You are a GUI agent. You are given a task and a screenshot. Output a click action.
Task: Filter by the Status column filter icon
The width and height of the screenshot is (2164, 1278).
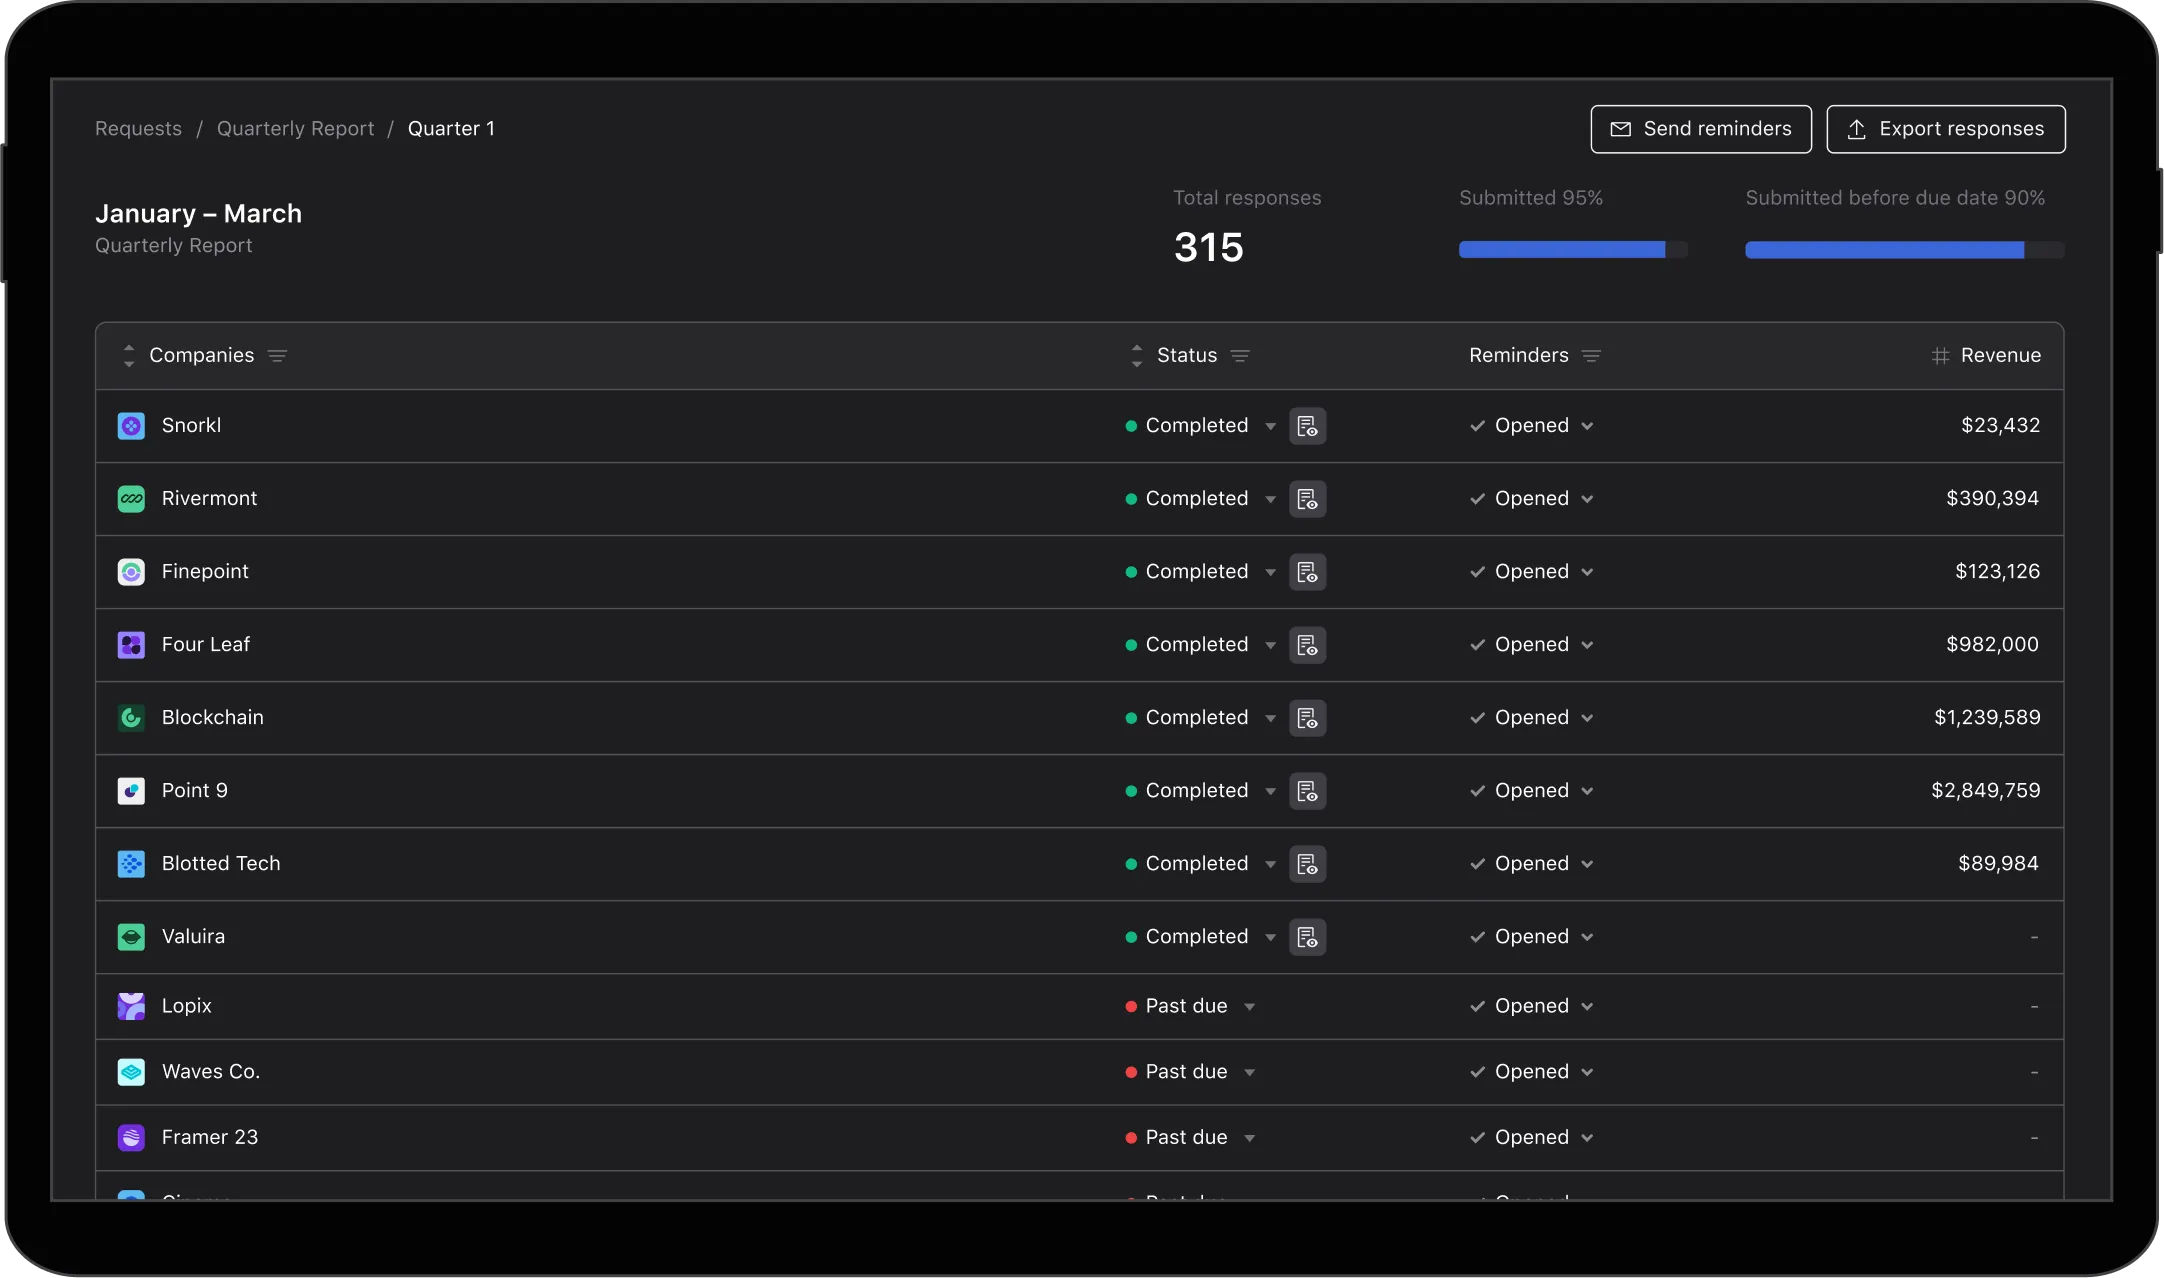[1240, 356]
